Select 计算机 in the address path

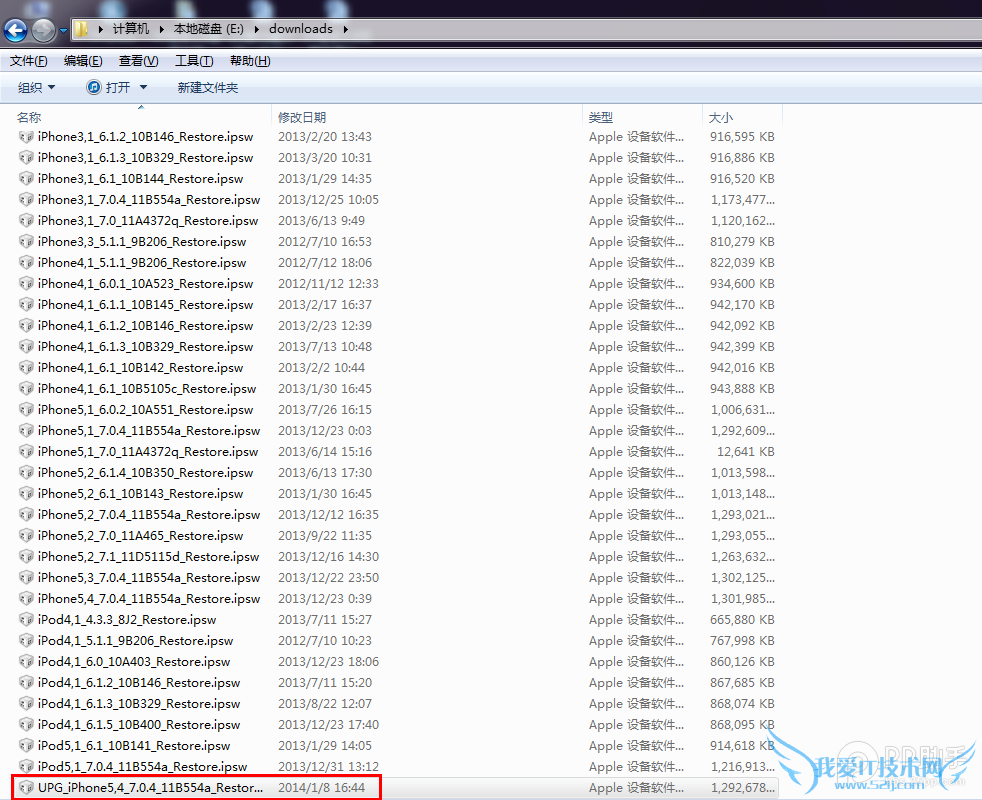[131, 29]
